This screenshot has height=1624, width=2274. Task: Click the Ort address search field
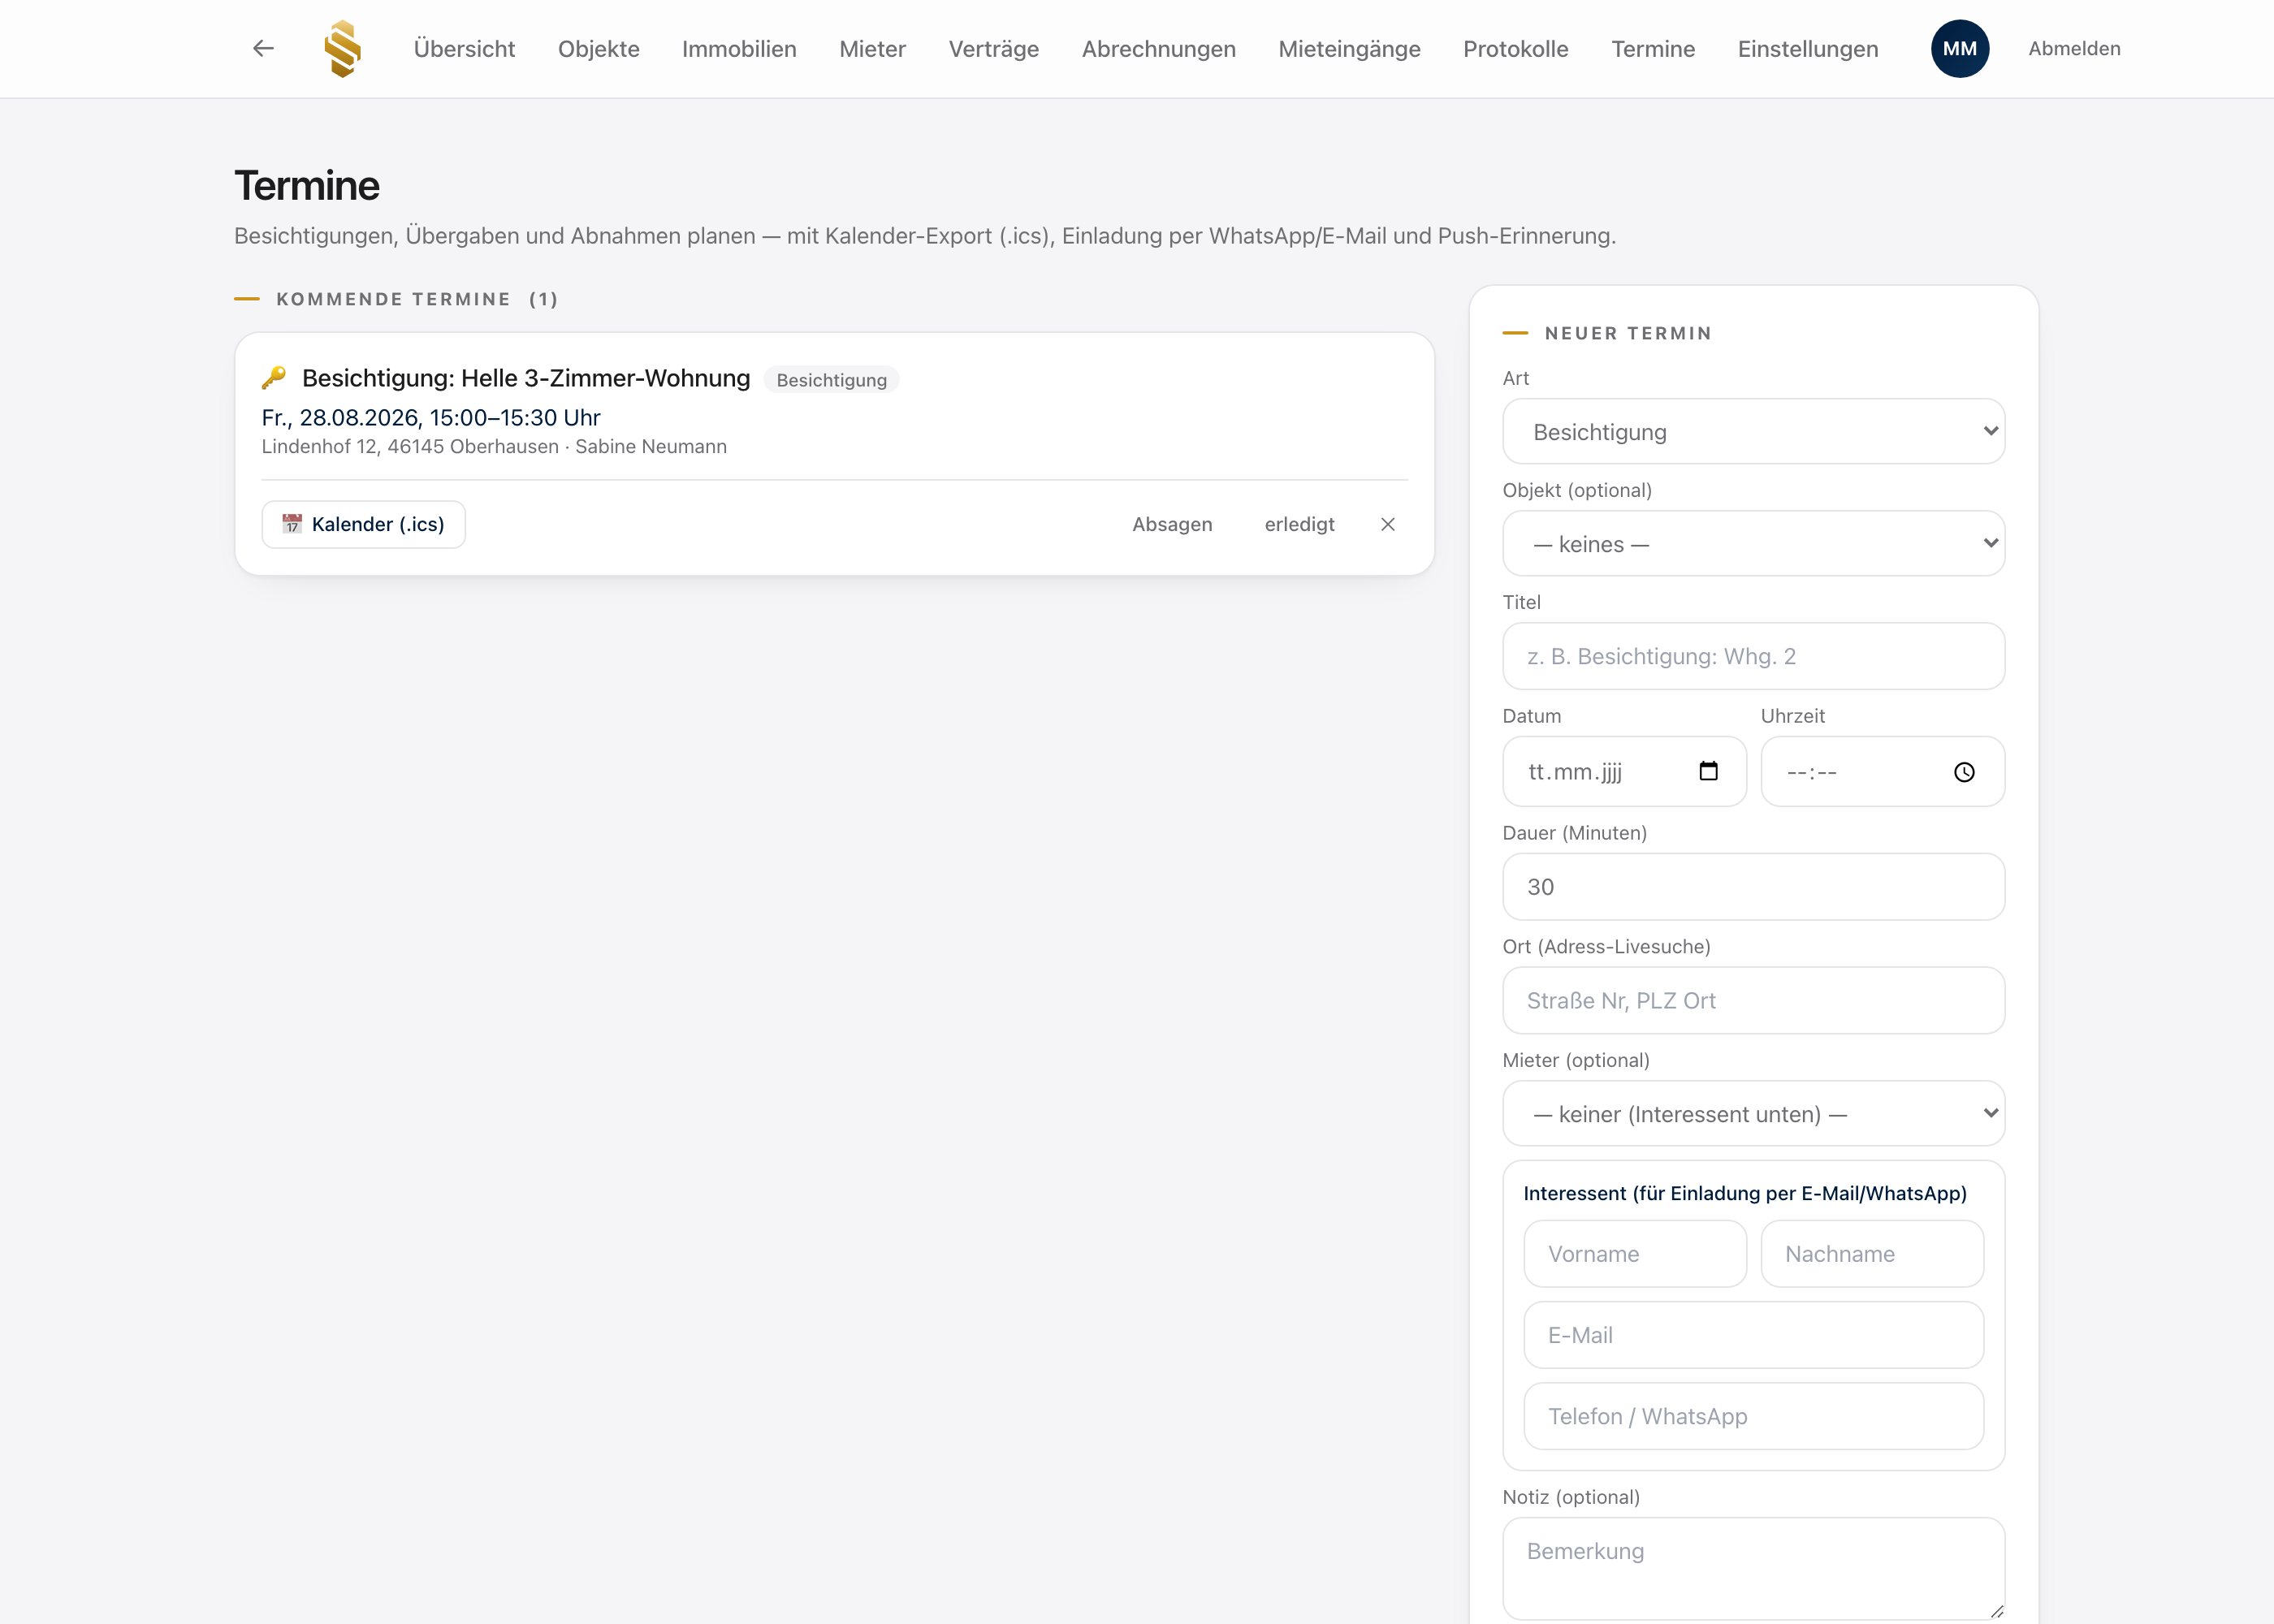click(x=1753, y=1000)
